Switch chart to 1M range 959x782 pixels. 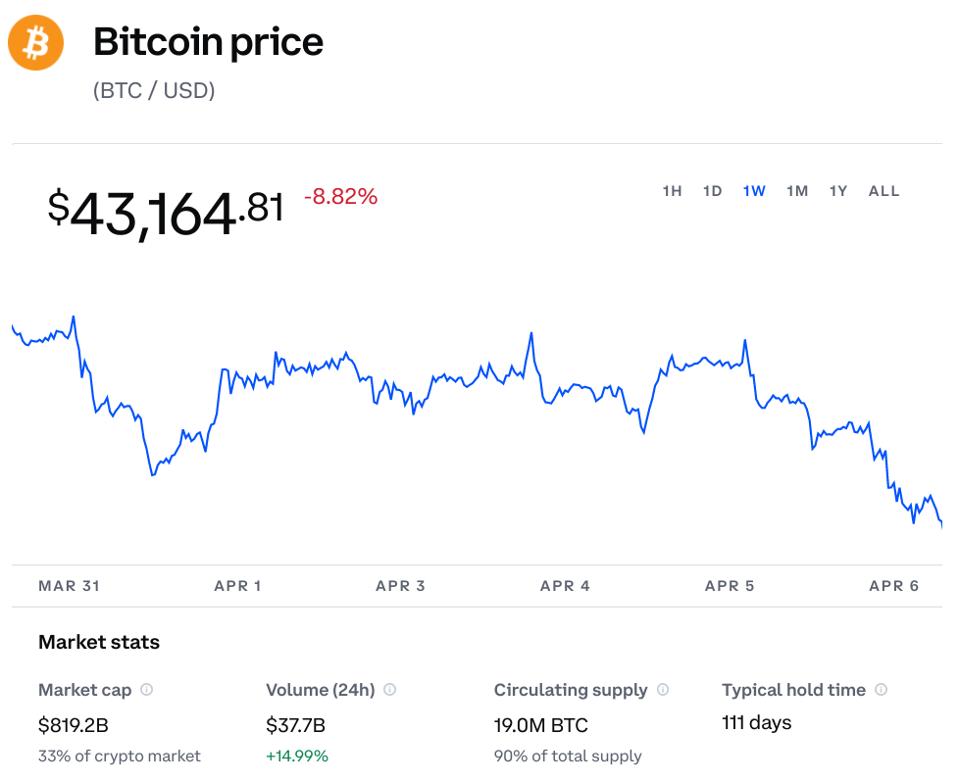797,191
